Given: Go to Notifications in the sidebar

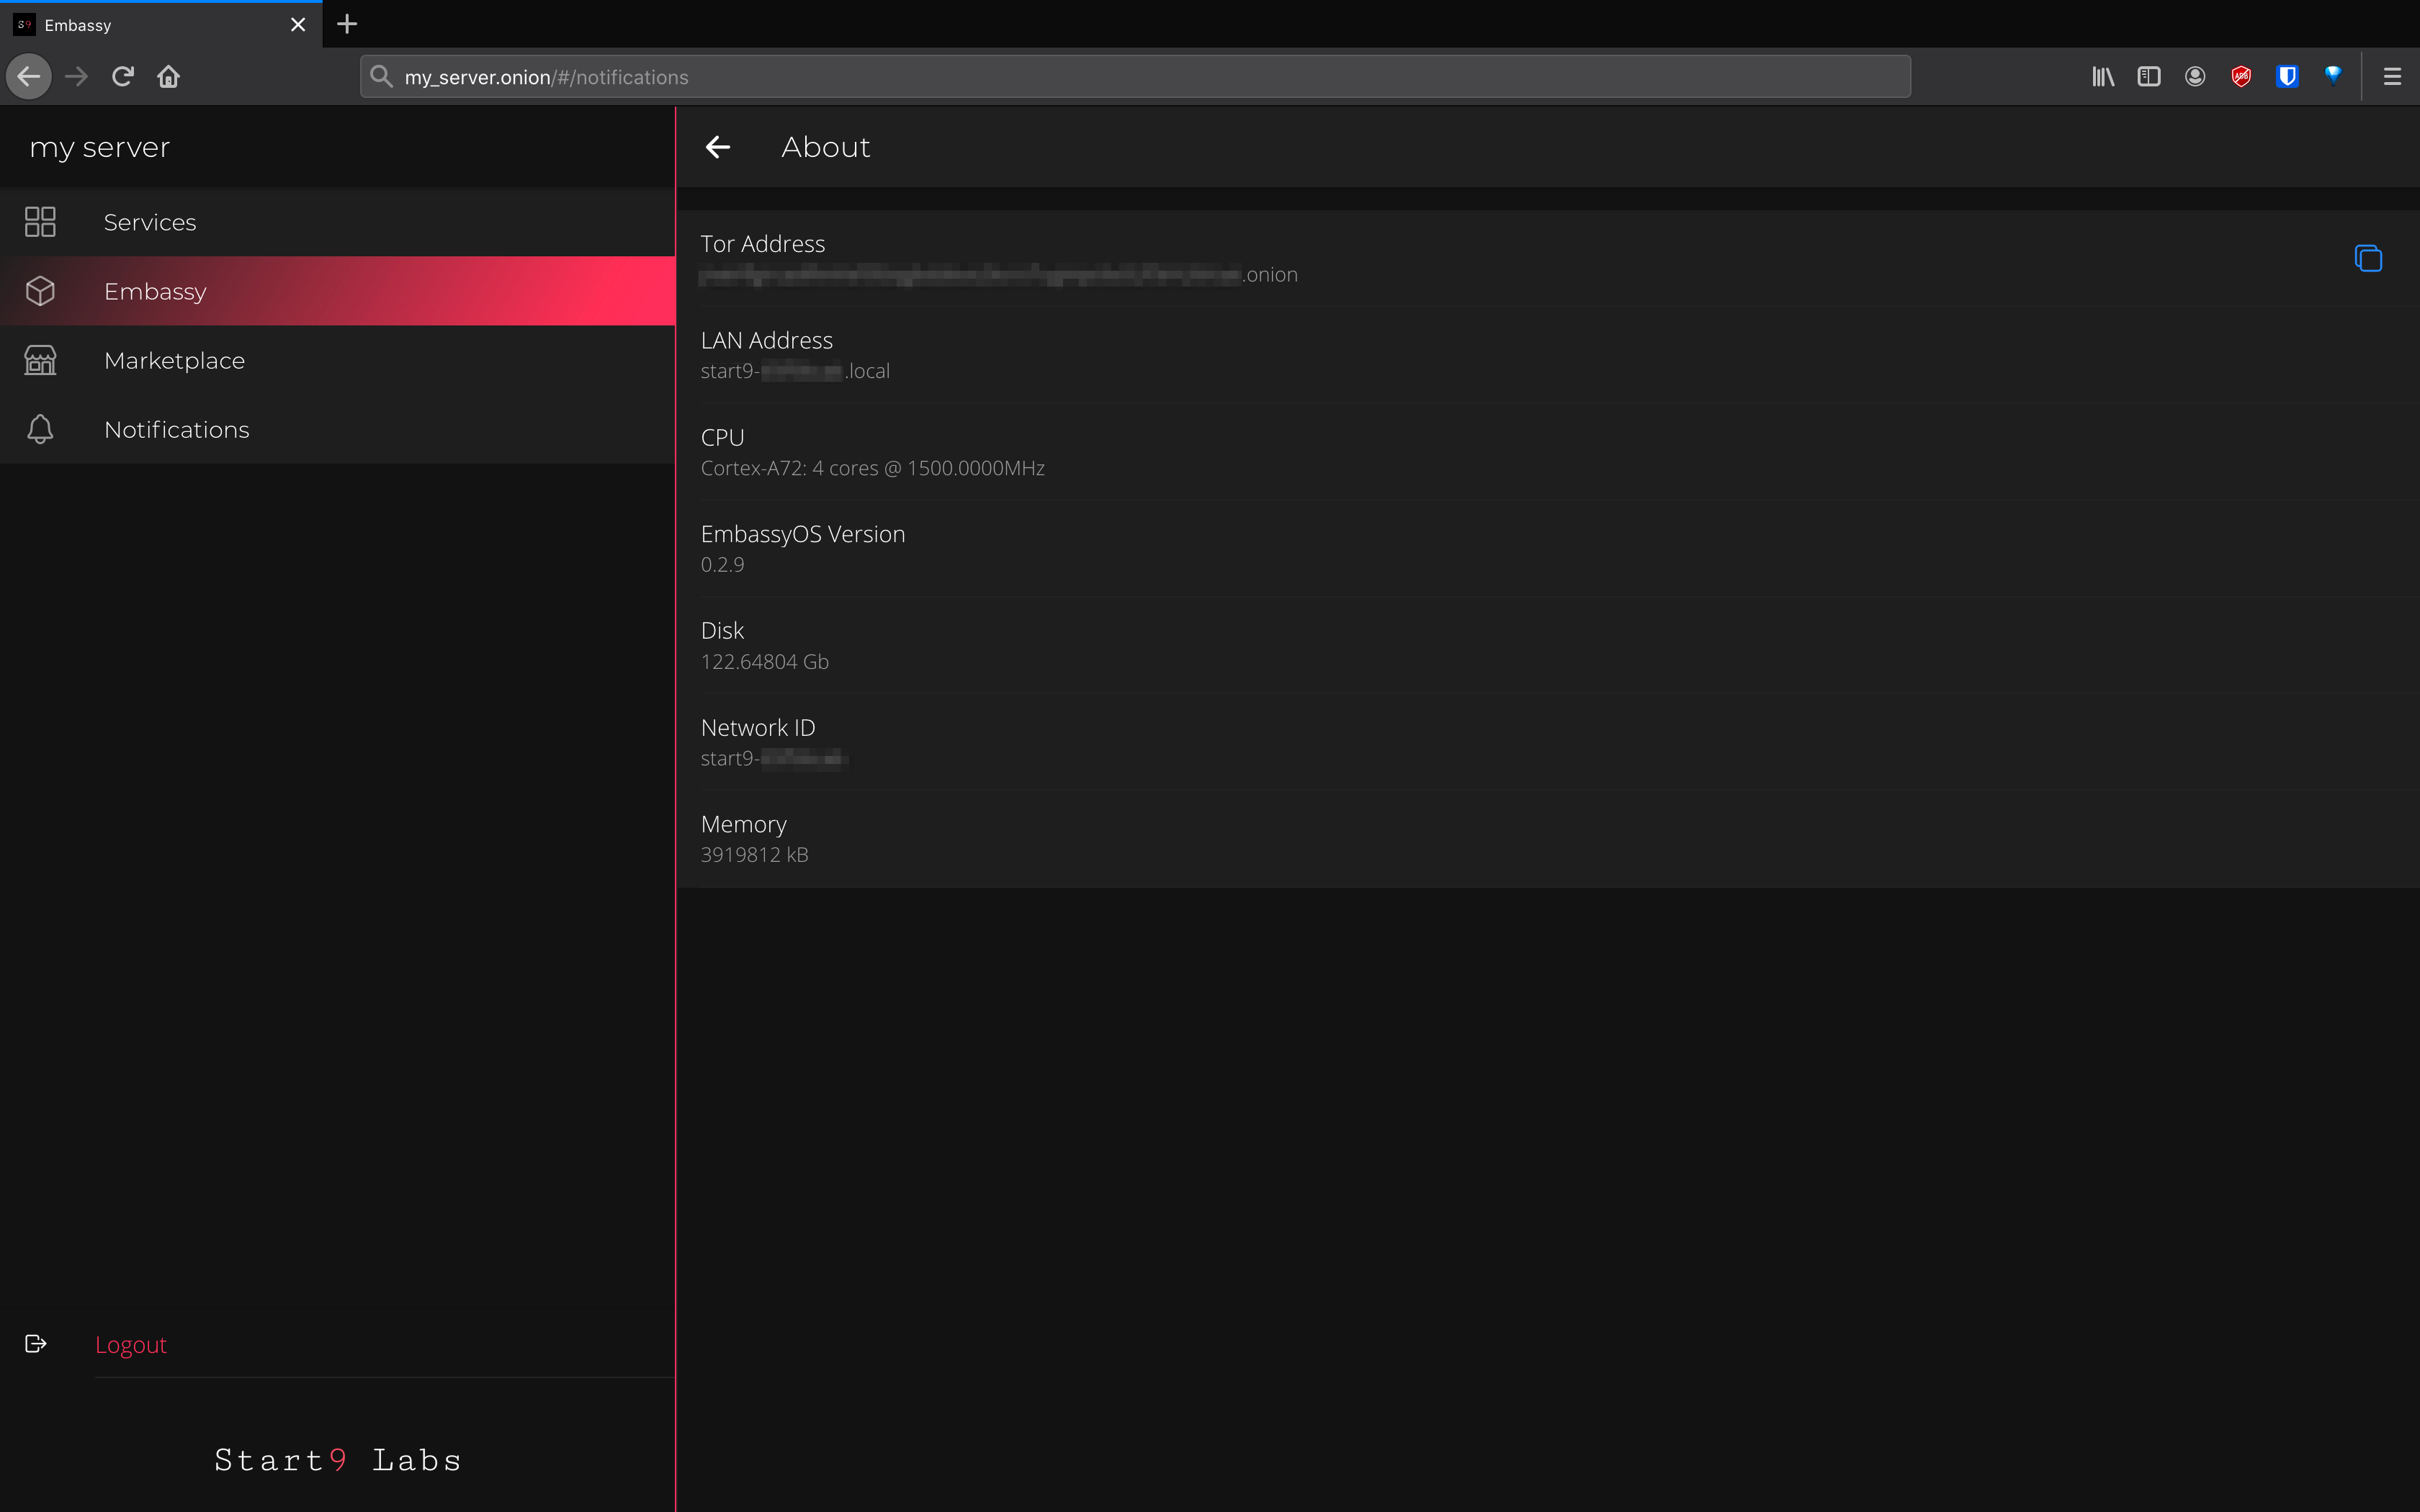Looking at the screenshot, I should (x=176, y=429).
